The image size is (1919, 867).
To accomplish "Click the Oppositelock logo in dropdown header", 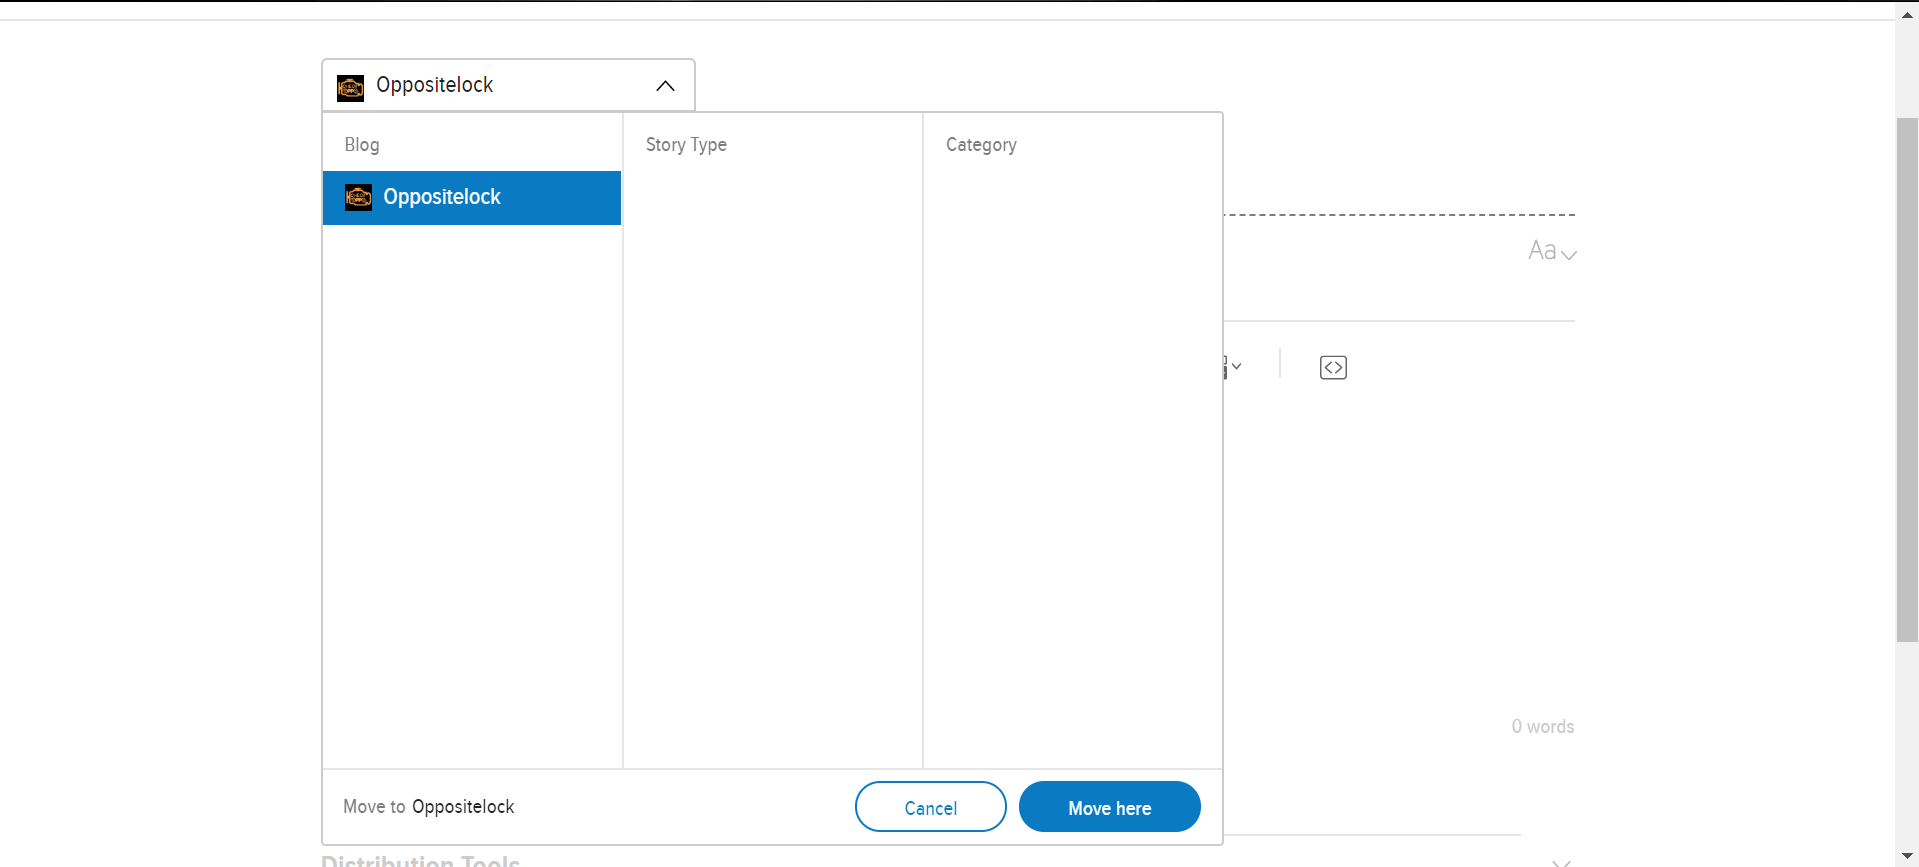I will click(350, 88).
